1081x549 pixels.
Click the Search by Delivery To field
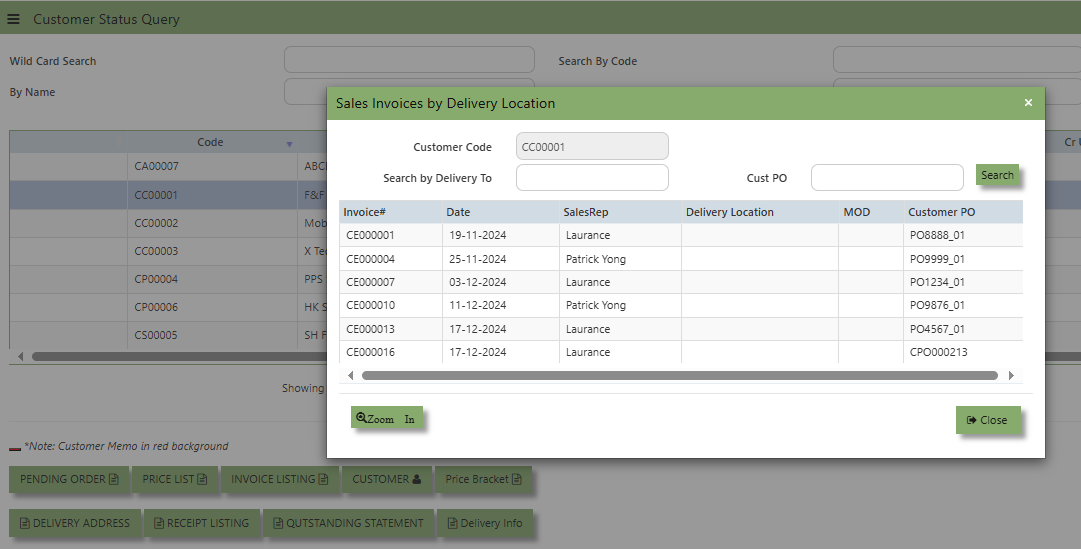tap(592, 177)
